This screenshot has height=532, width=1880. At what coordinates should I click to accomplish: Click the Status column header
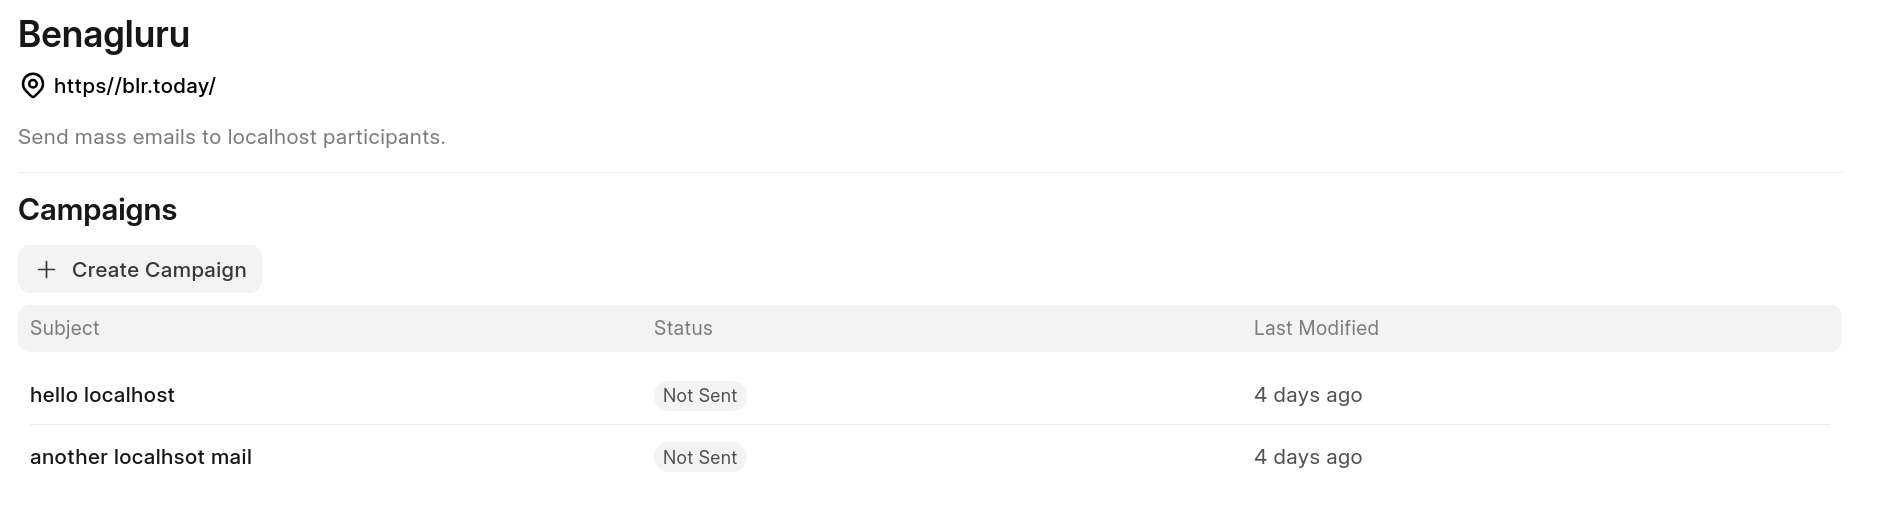683,328
